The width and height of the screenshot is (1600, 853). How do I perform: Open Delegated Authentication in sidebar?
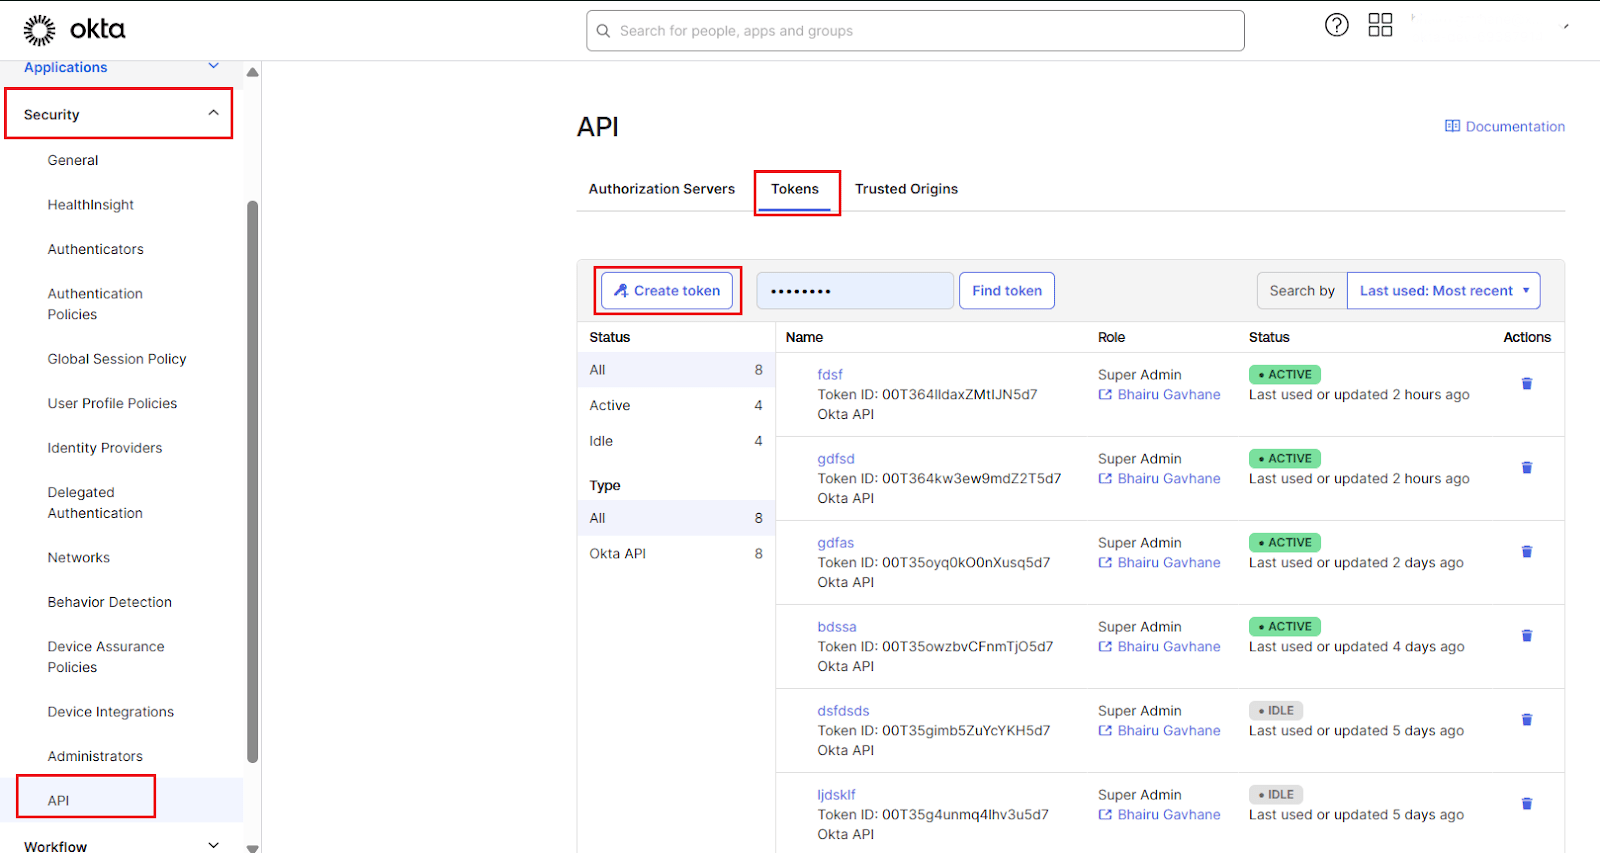tap(95, 503)
